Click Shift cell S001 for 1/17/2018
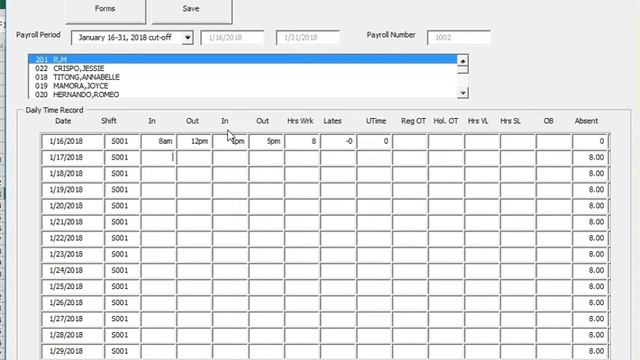 (122, 158)
